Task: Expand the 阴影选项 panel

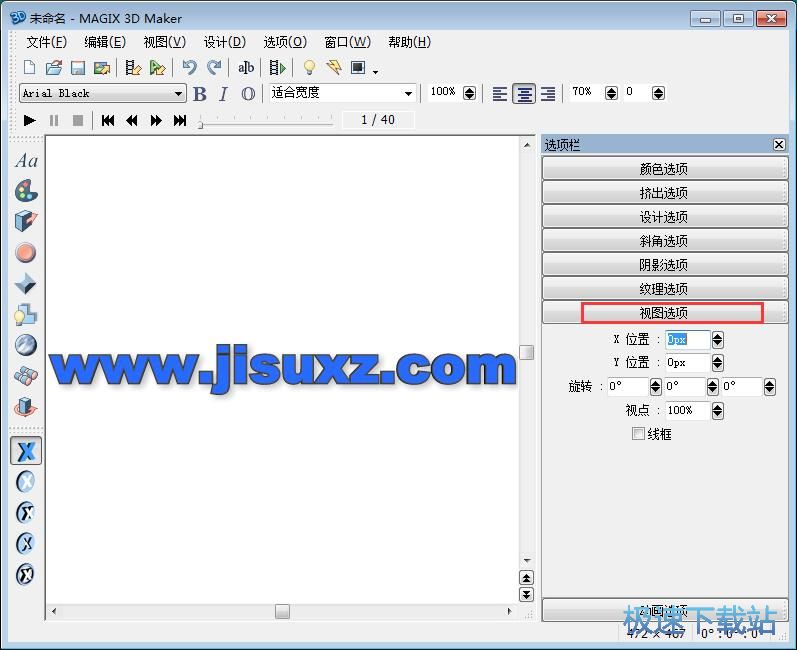Action: click(x=664, y=264)
